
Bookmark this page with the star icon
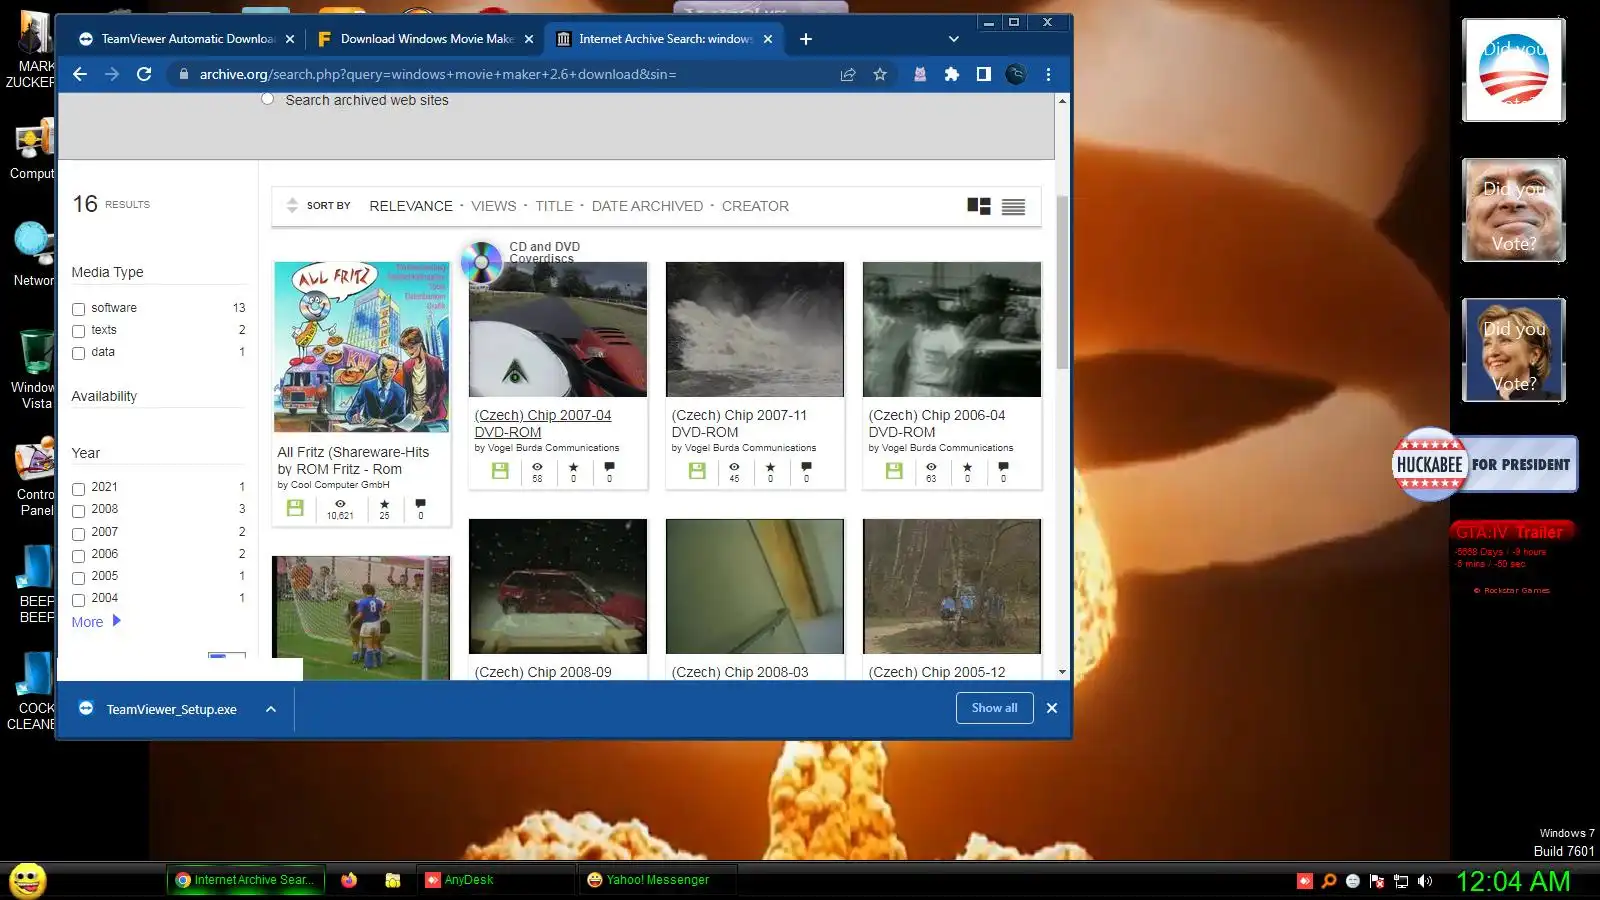(880, 74)
